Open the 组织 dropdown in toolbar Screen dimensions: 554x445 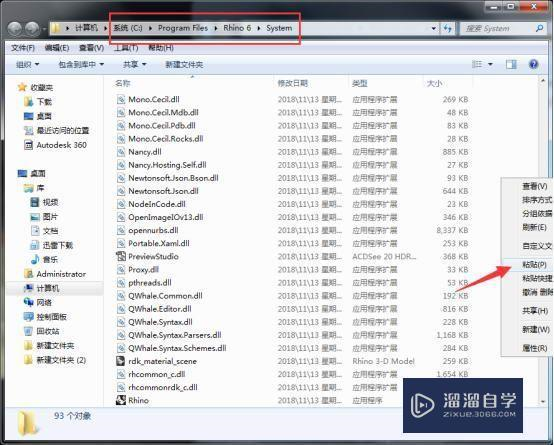[28, 64]
